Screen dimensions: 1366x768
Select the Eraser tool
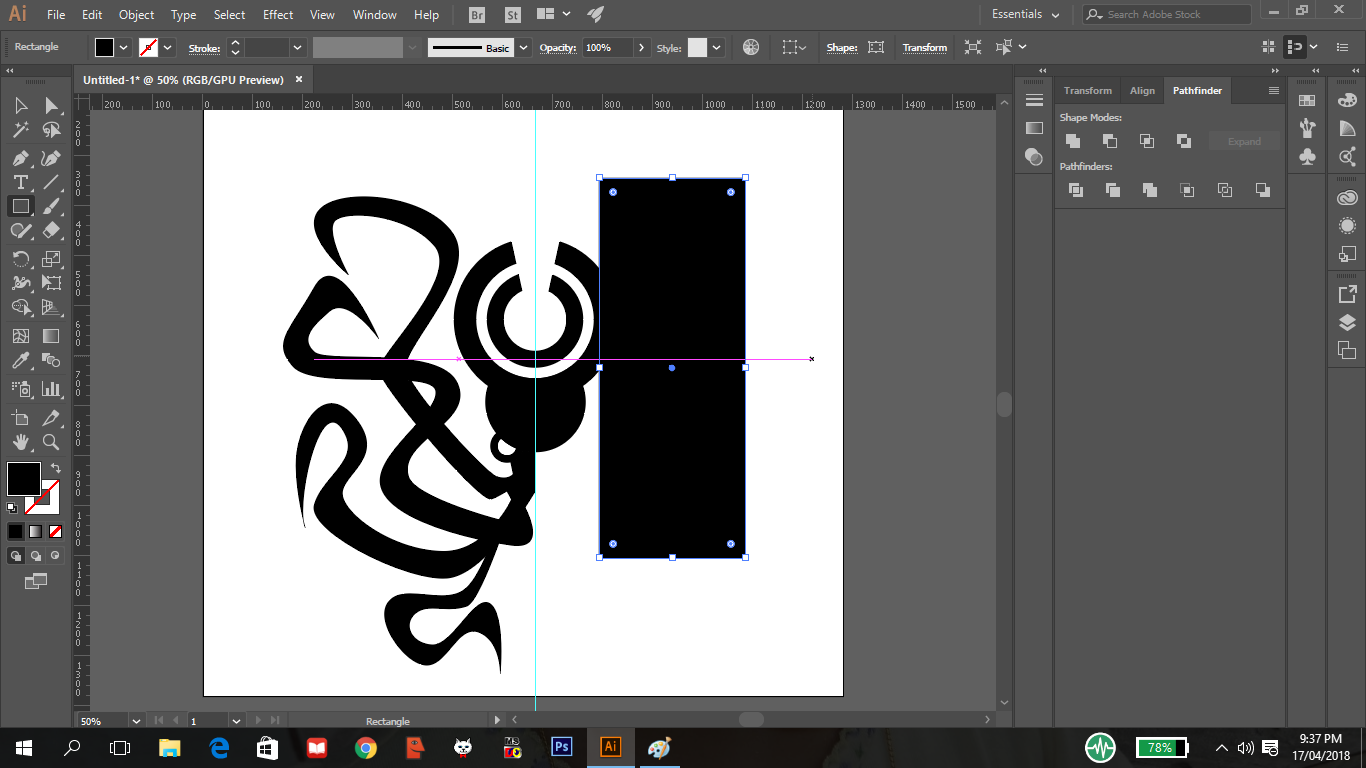pos(51,230)
